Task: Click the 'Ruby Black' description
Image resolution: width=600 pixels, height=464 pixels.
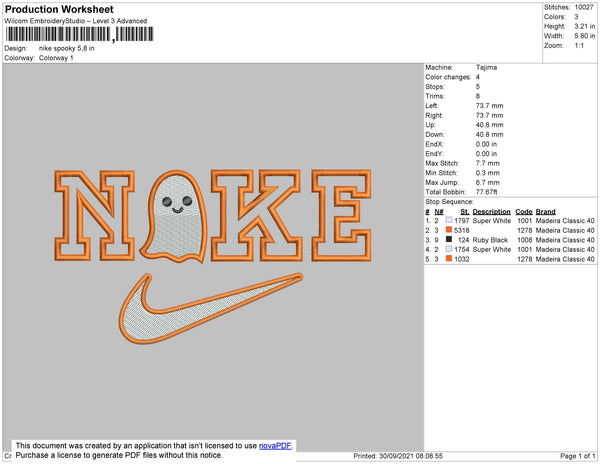Action: 490,240
